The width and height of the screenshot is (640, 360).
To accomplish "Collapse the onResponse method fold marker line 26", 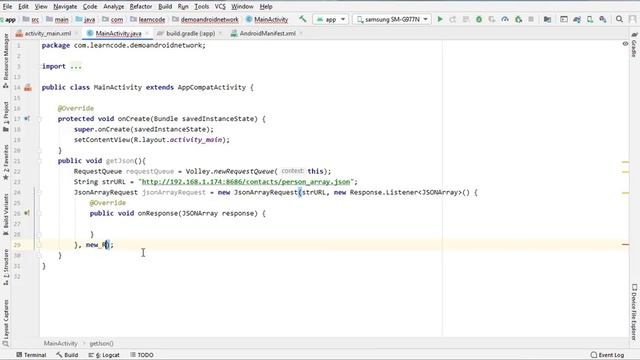I will [40, 213].
